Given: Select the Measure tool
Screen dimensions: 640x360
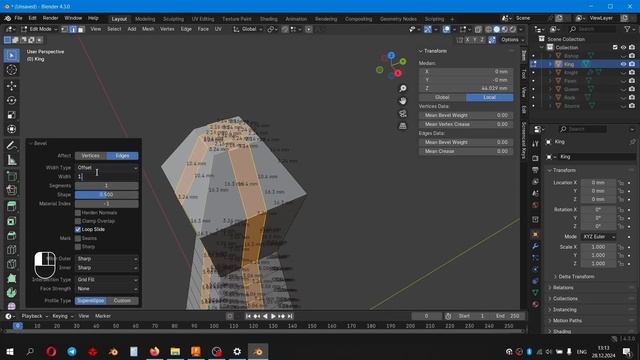Looking at the screenshot, I should click(x=11, y=160).
